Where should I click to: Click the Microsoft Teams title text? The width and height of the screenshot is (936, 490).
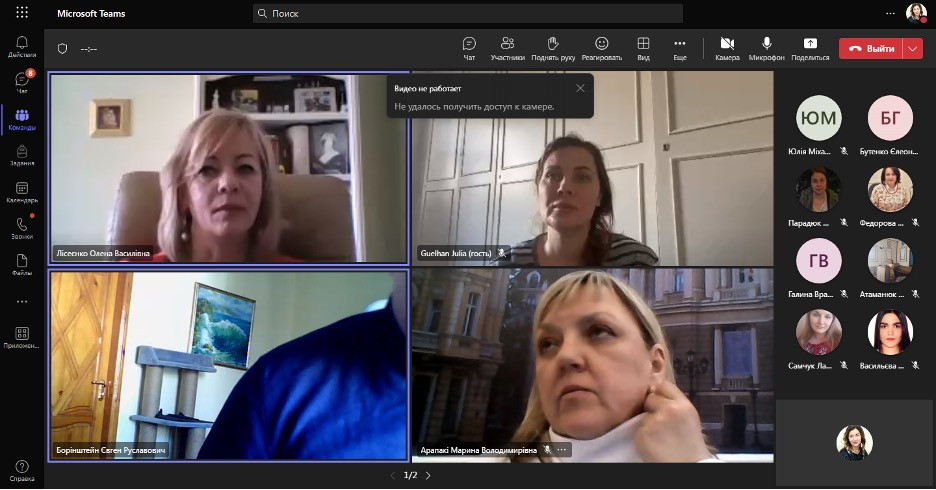[91, 13]
